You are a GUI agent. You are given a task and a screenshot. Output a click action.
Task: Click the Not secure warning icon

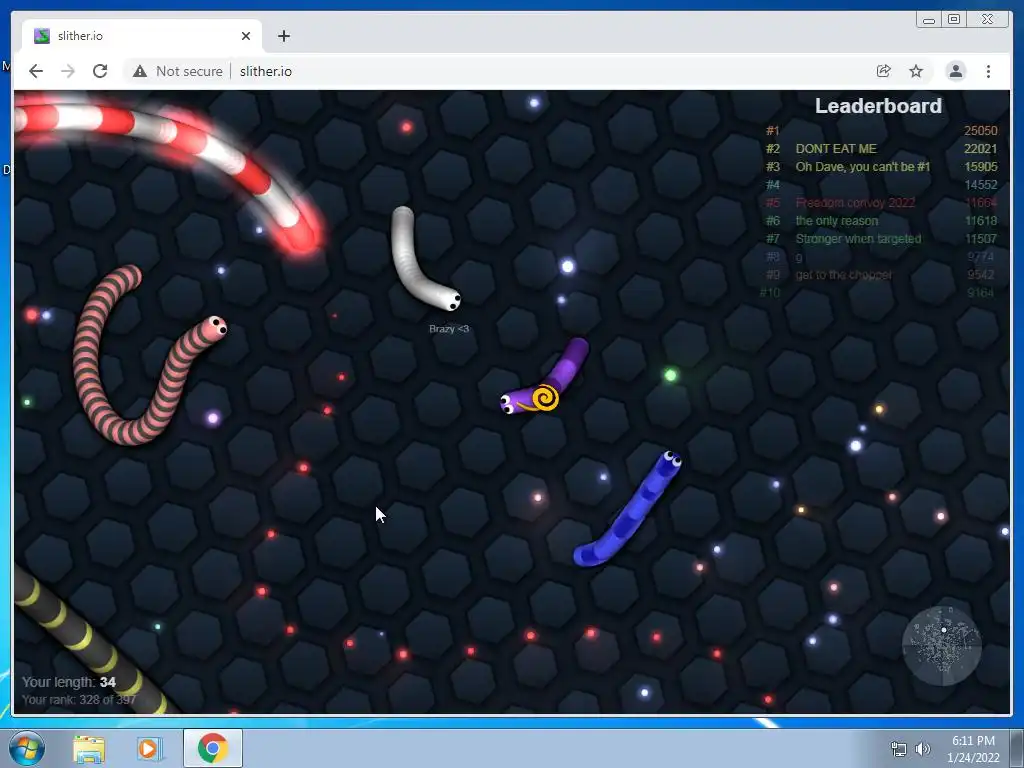coord(140,71)
